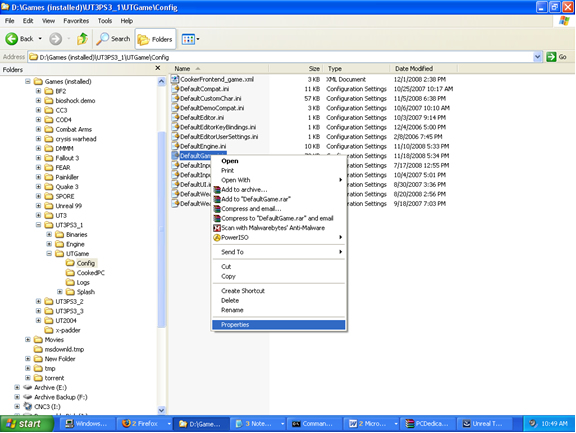Choose Print in the context menu

279,170
